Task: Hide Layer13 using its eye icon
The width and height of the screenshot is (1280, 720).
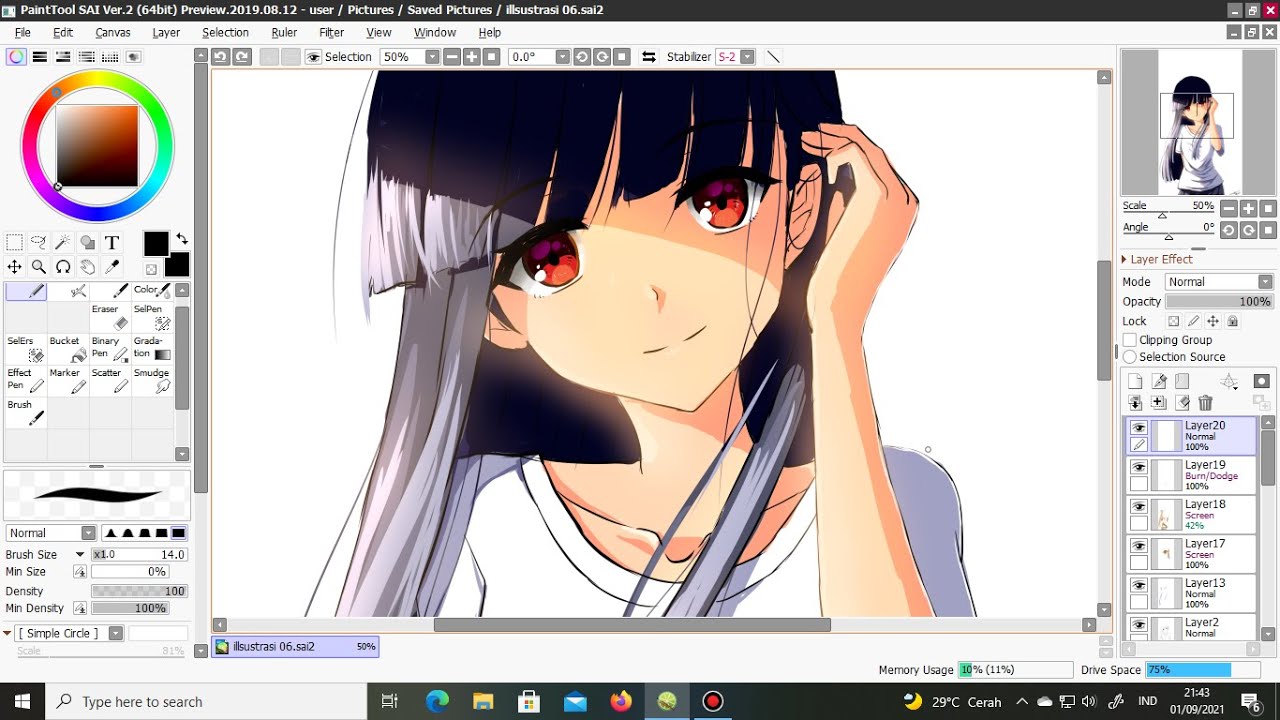Action: click(1139, 585)
